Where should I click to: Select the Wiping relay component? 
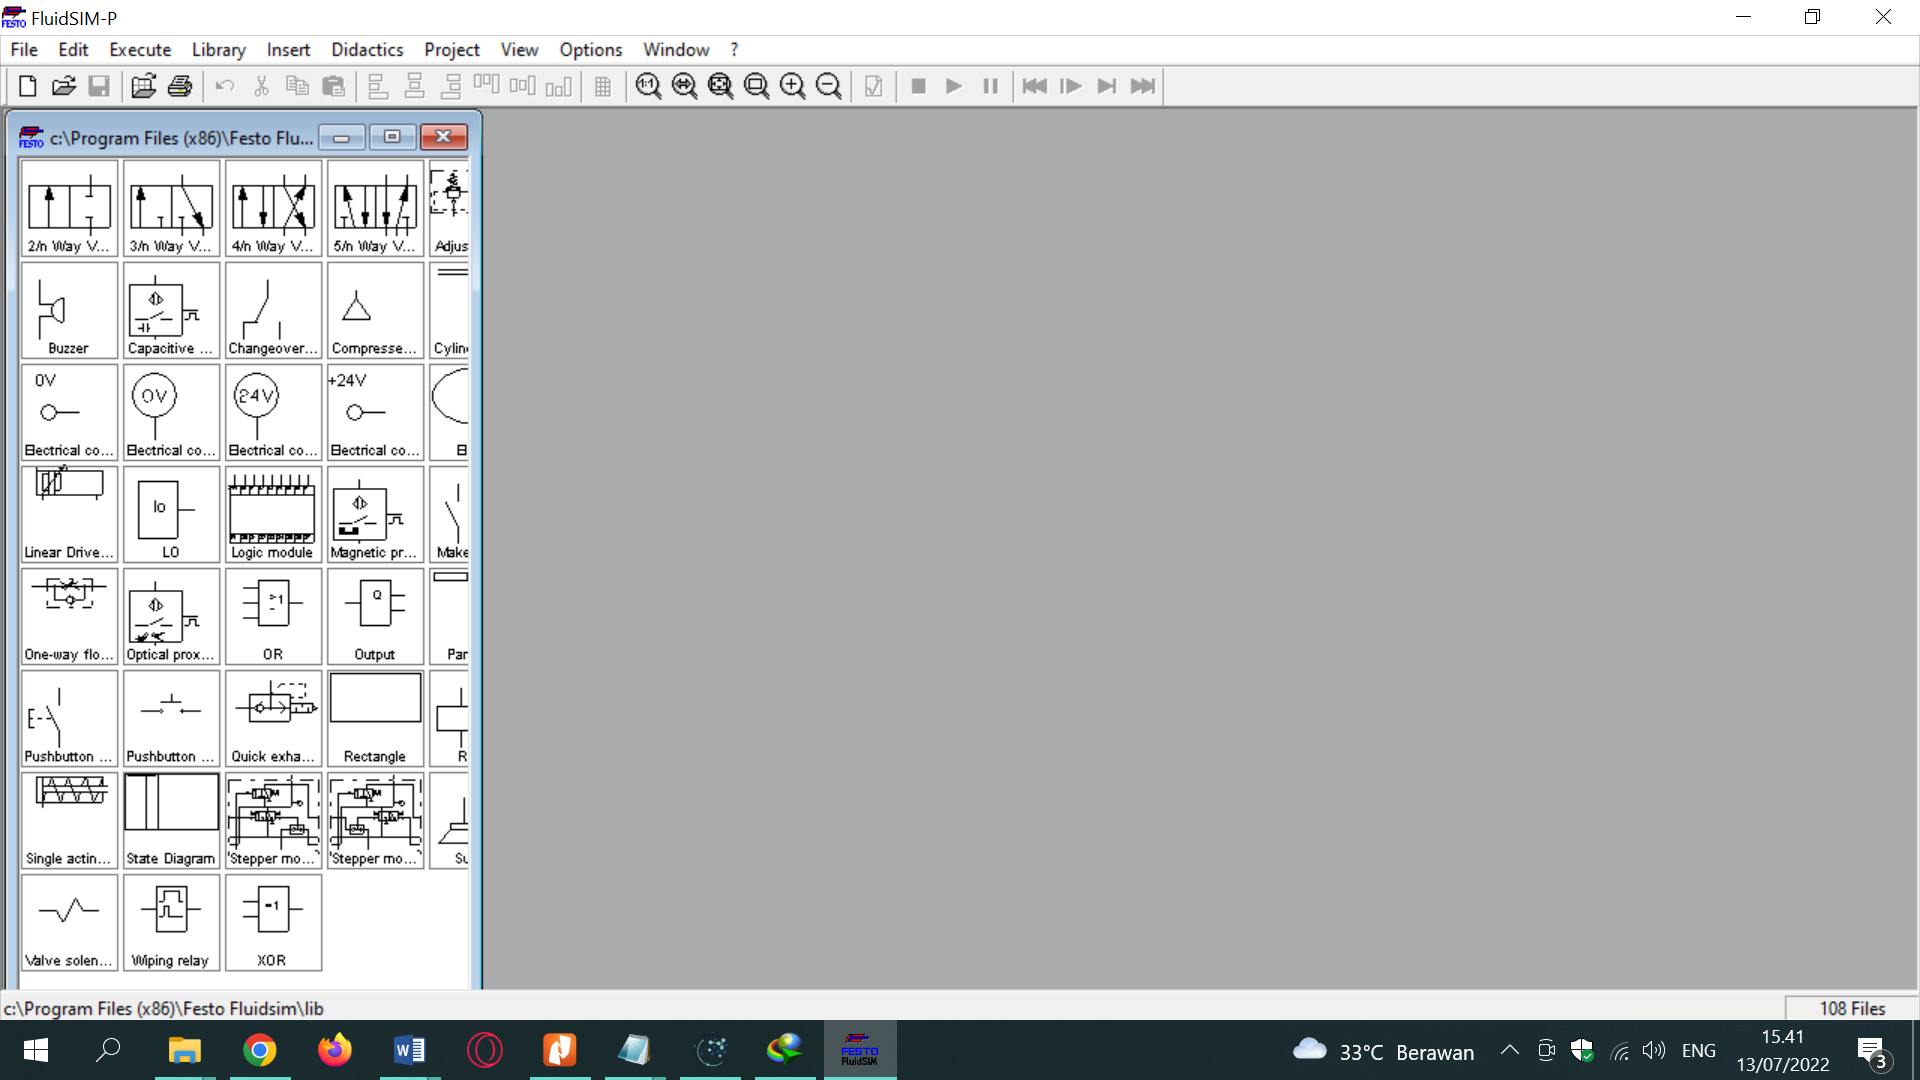point(171,922)
